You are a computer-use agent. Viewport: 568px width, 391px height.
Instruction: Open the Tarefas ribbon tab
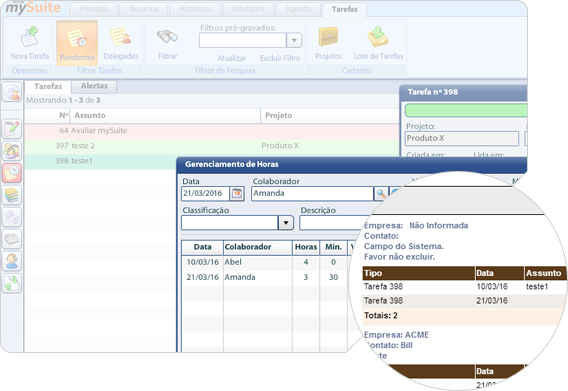[x=344, y=9]
